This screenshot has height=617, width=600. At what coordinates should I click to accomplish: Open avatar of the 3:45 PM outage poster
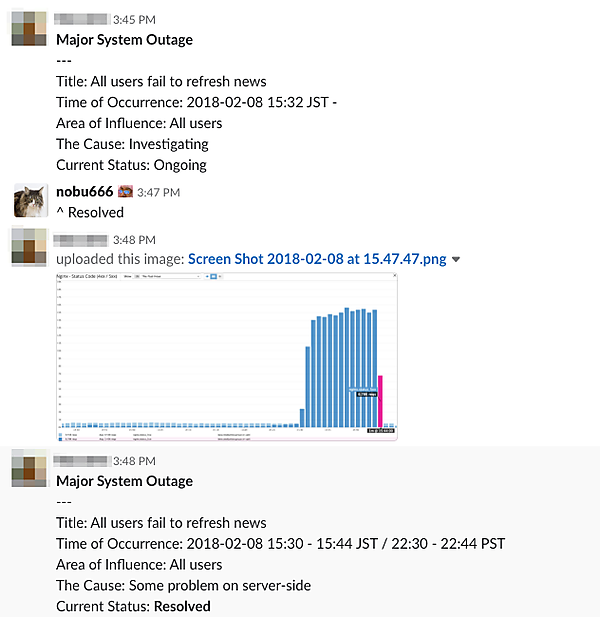coord(29,28)
